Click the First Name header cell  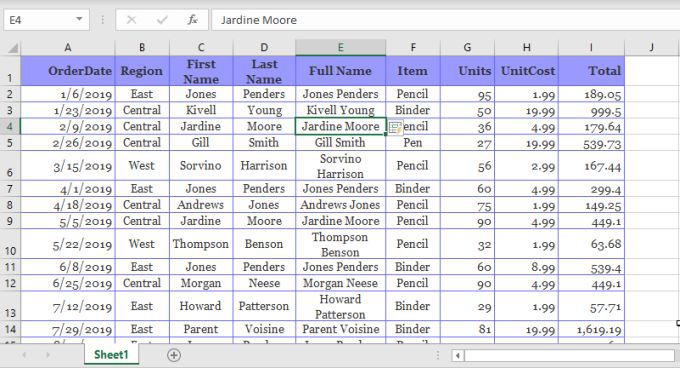tap(201, 71)
